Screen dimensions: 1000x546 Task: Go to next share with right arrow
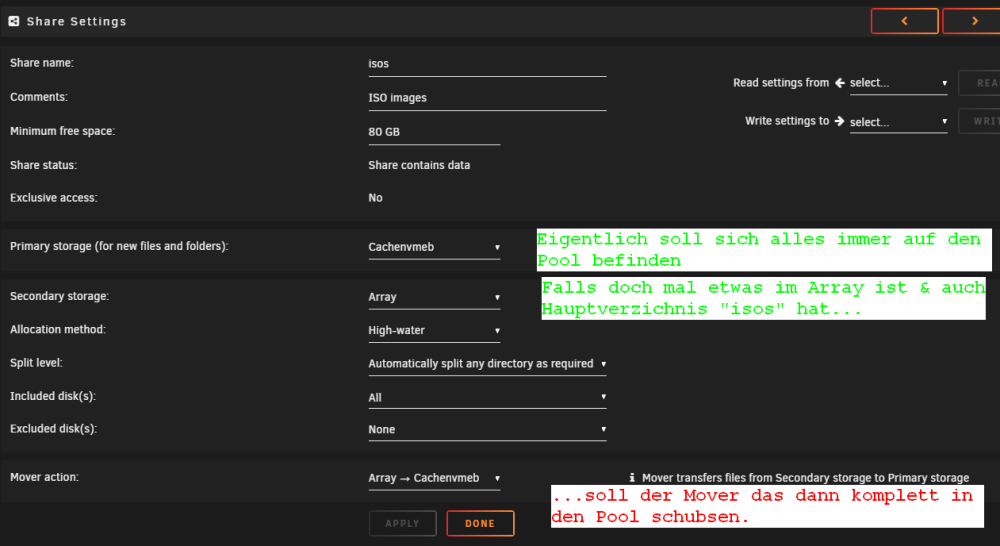pyautogui.click(x=972, y=21)
